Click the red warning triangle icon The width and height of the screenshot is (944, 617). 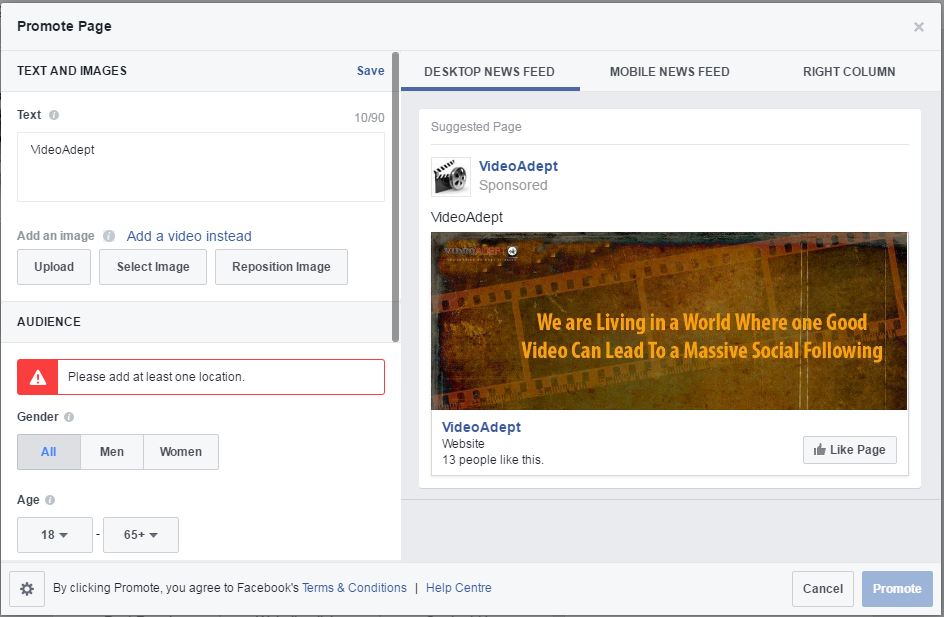pos(38,377)
